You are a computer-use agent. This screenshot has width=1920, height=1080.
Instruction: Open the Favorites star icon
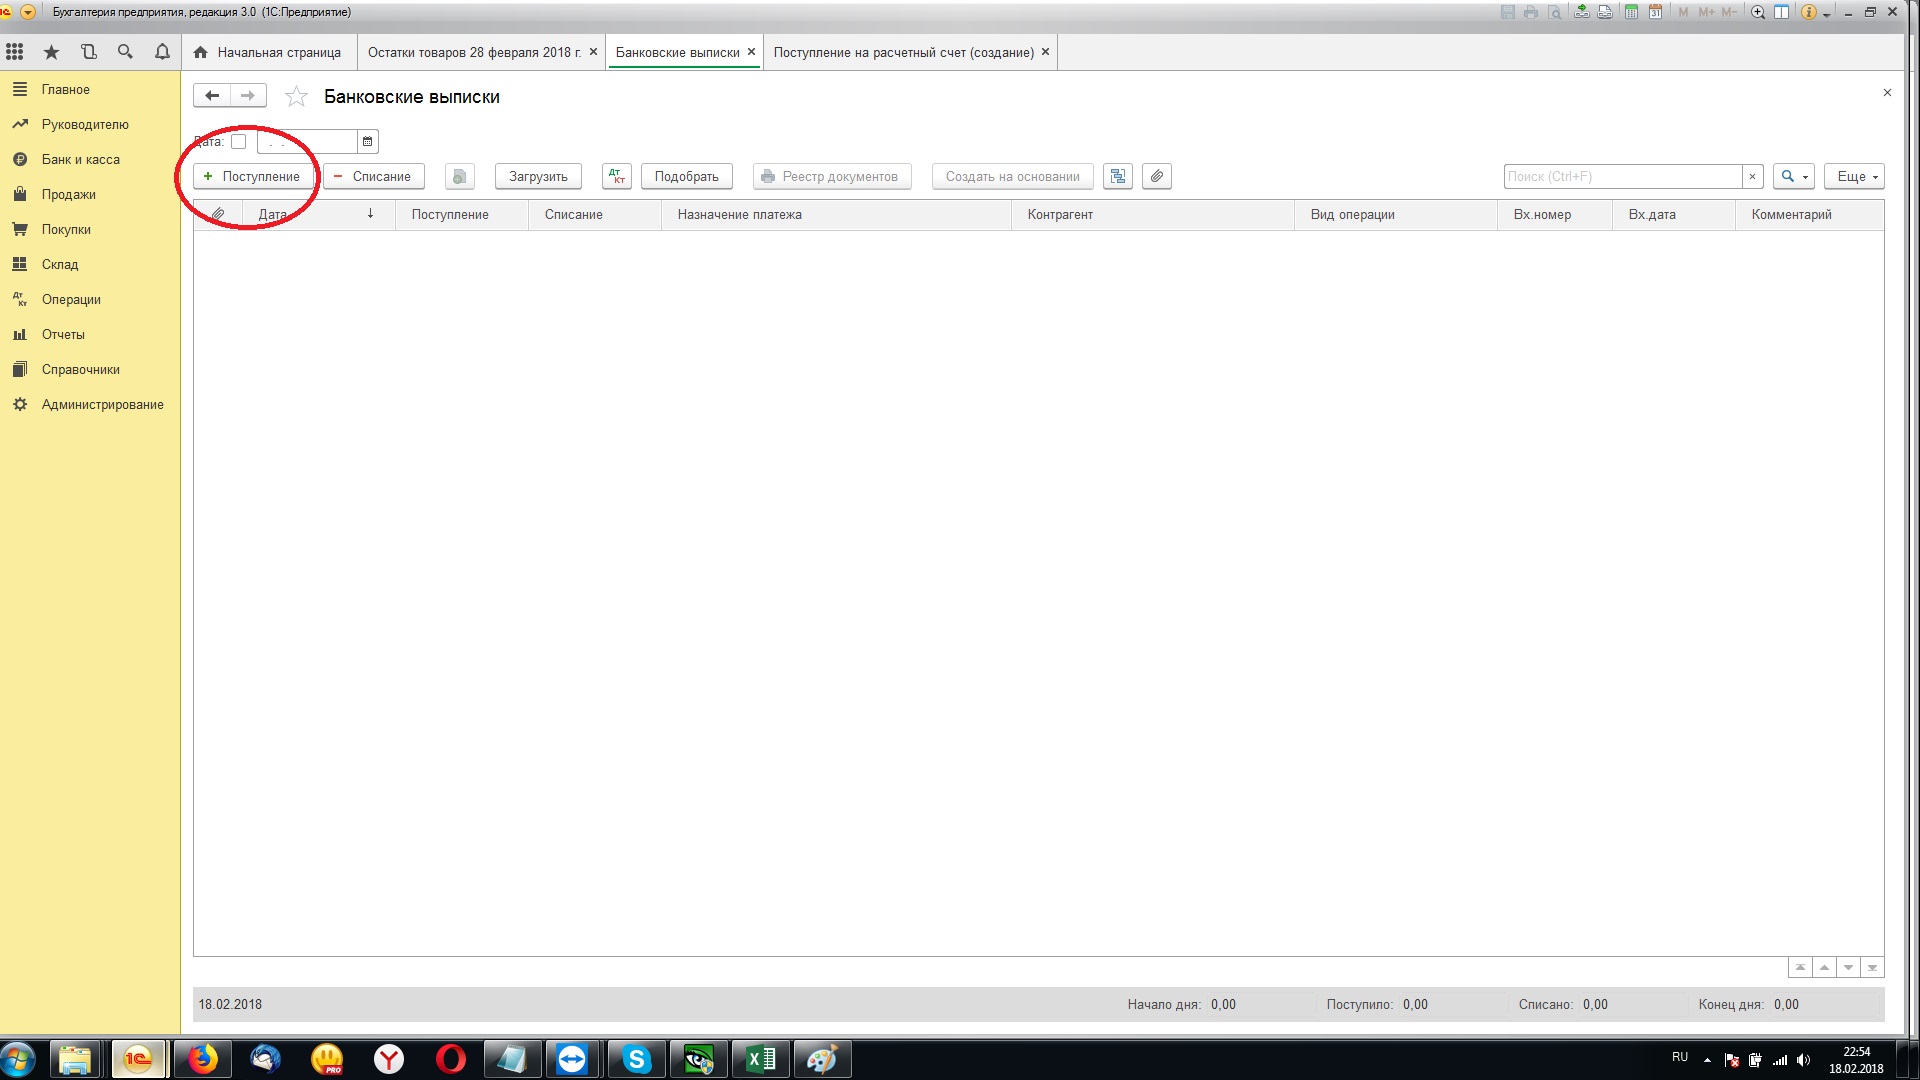(x=52, y=52)
